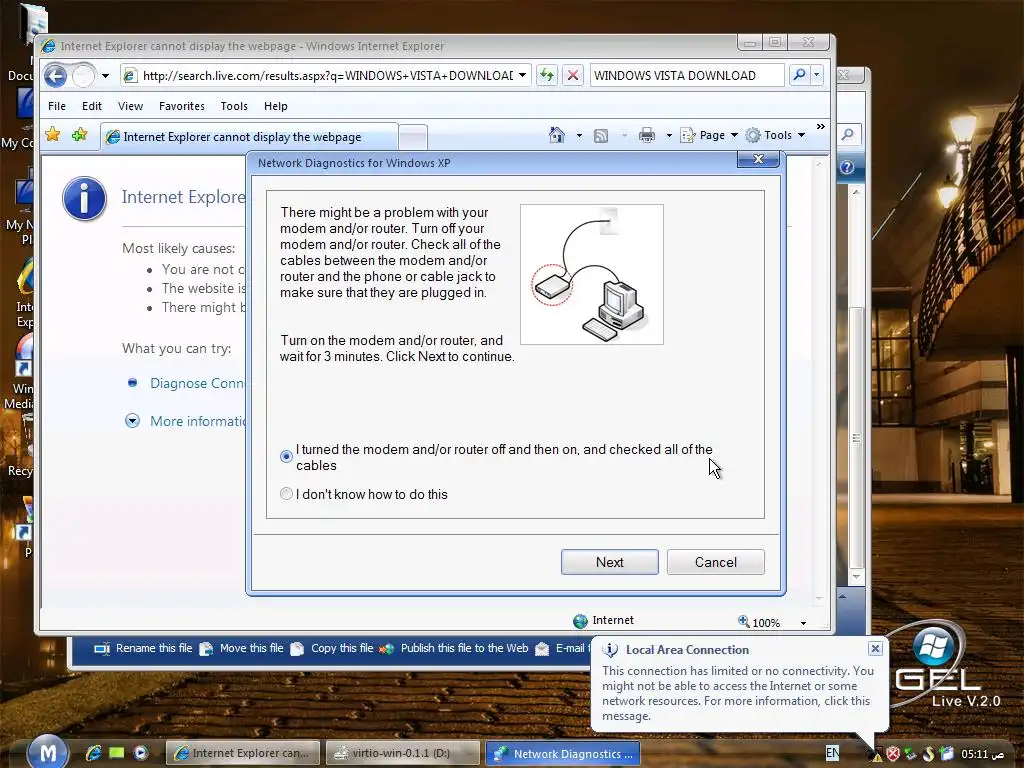Image resolution: width=1024 pixels, height=768 pixels.
Task: Open the Page dropdown menu
Action: coord(709,135)
